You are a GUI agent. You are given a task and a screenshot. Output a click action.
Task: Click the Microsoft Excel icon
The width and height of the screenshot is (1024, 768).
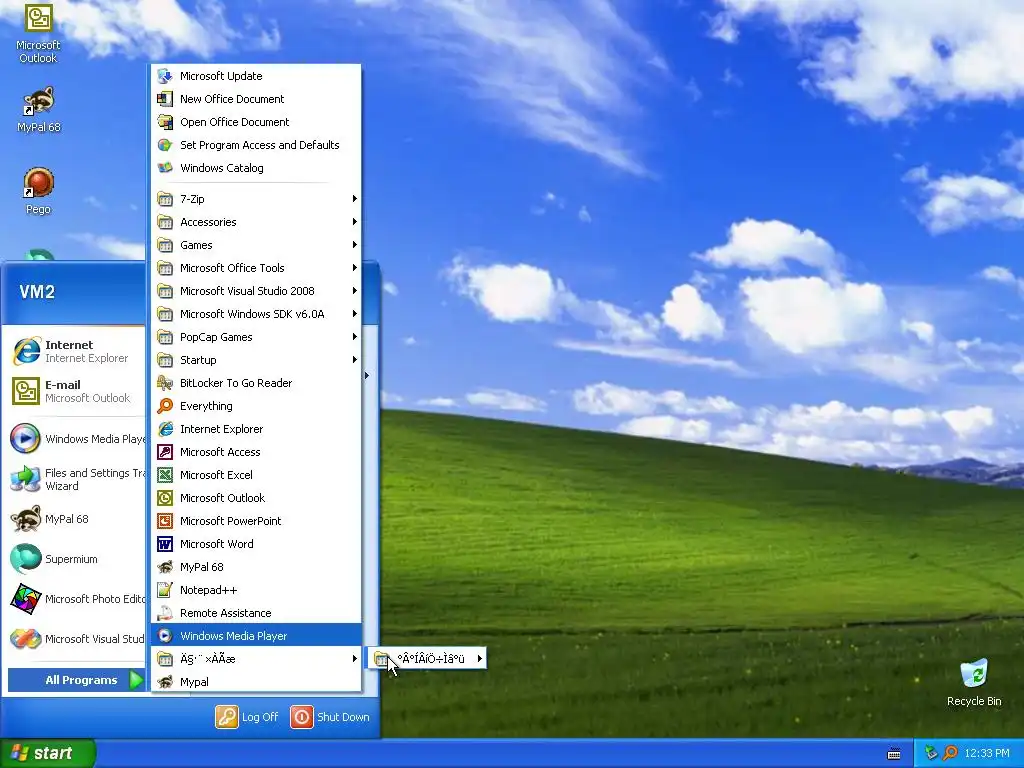(165, 475)
